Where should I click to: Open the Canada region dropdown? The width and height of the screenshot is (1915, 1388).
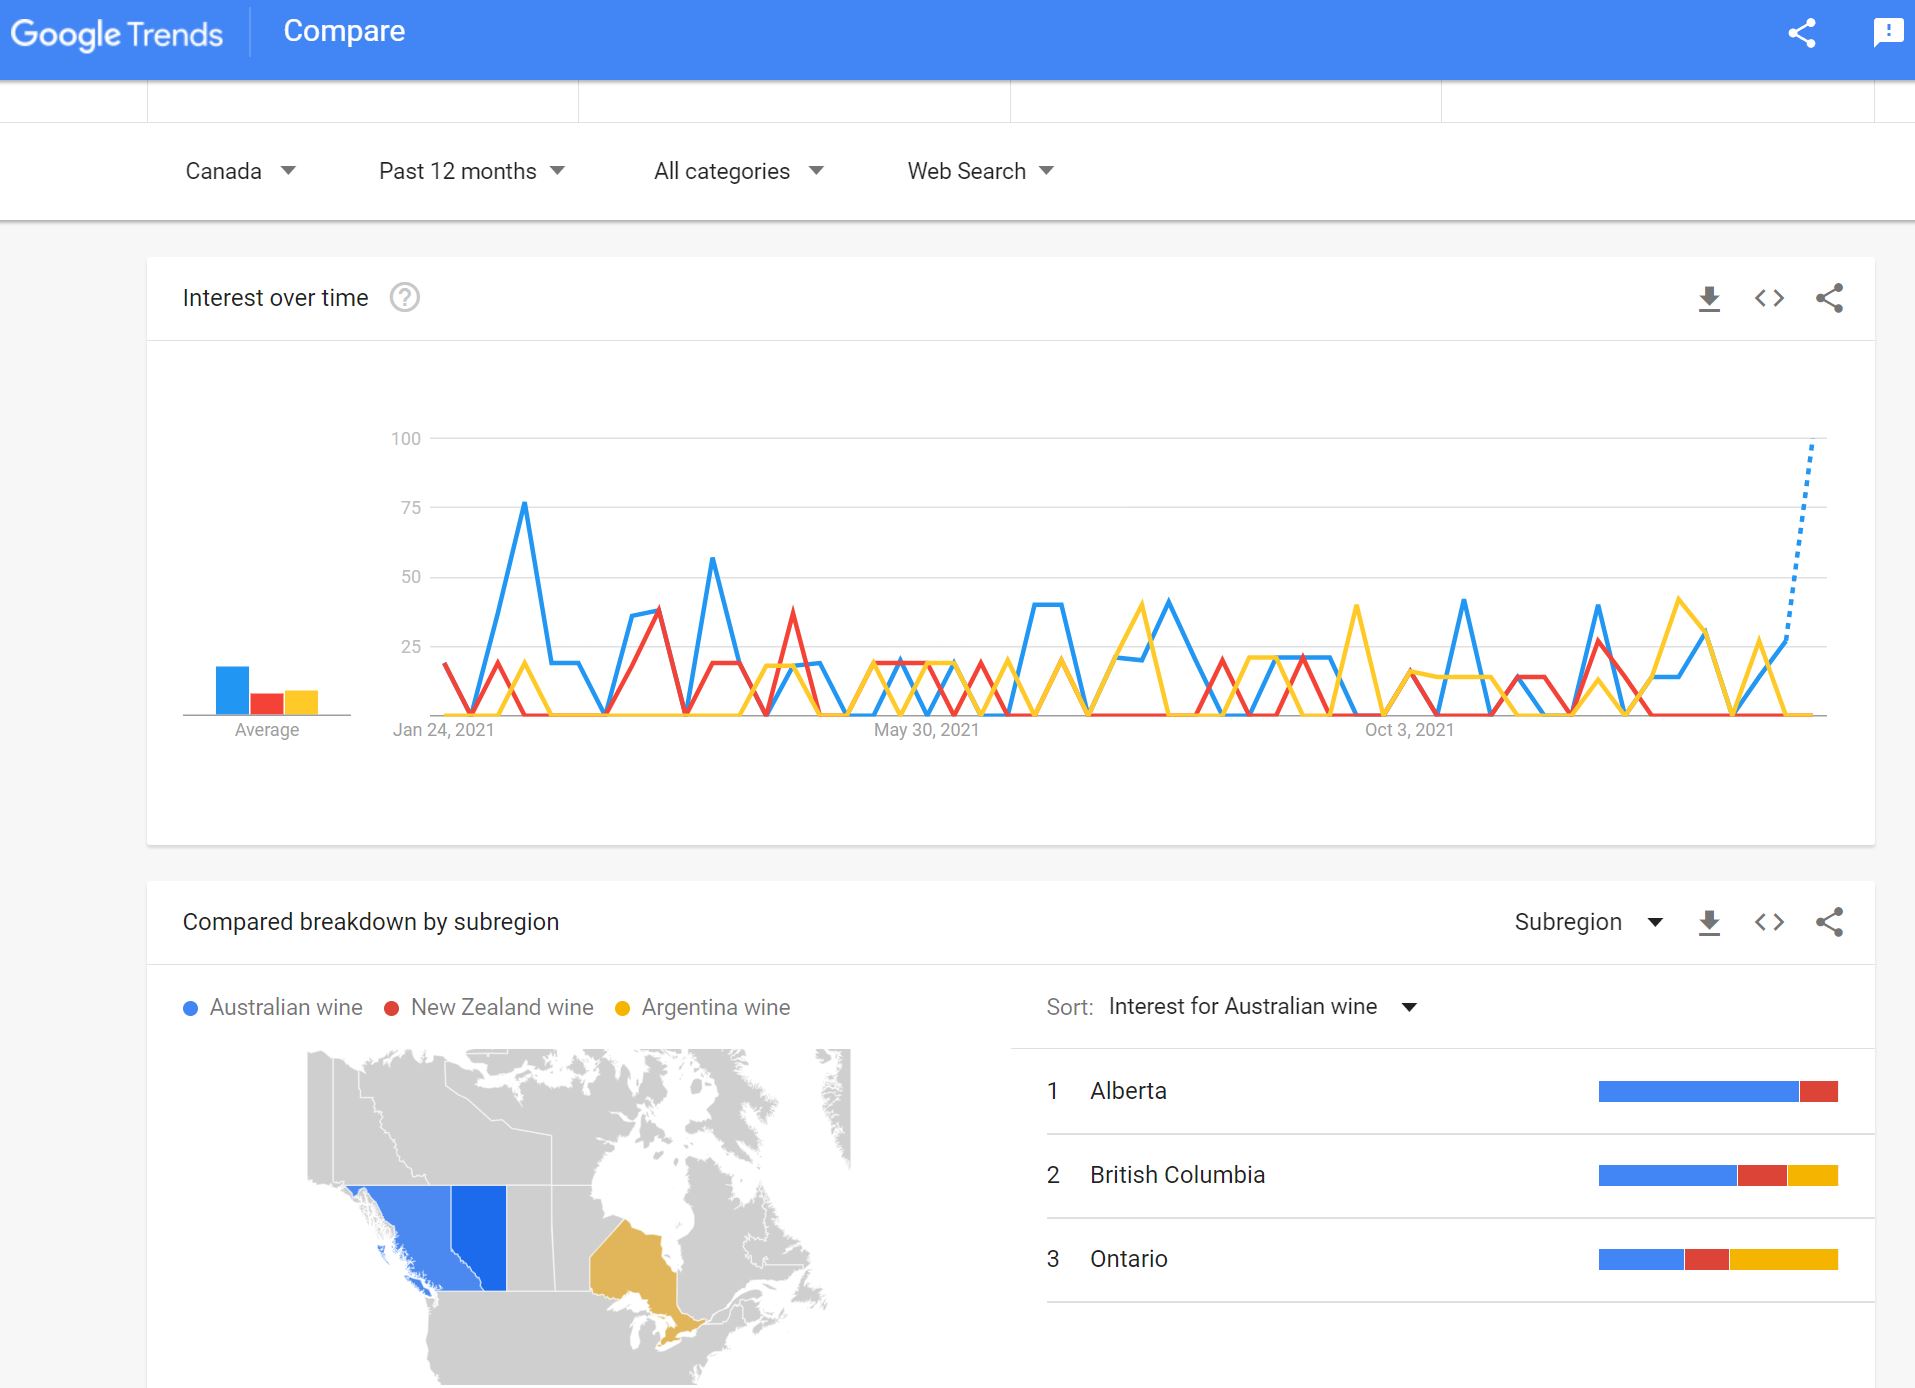pyautogui.click(x=240, y=171)
